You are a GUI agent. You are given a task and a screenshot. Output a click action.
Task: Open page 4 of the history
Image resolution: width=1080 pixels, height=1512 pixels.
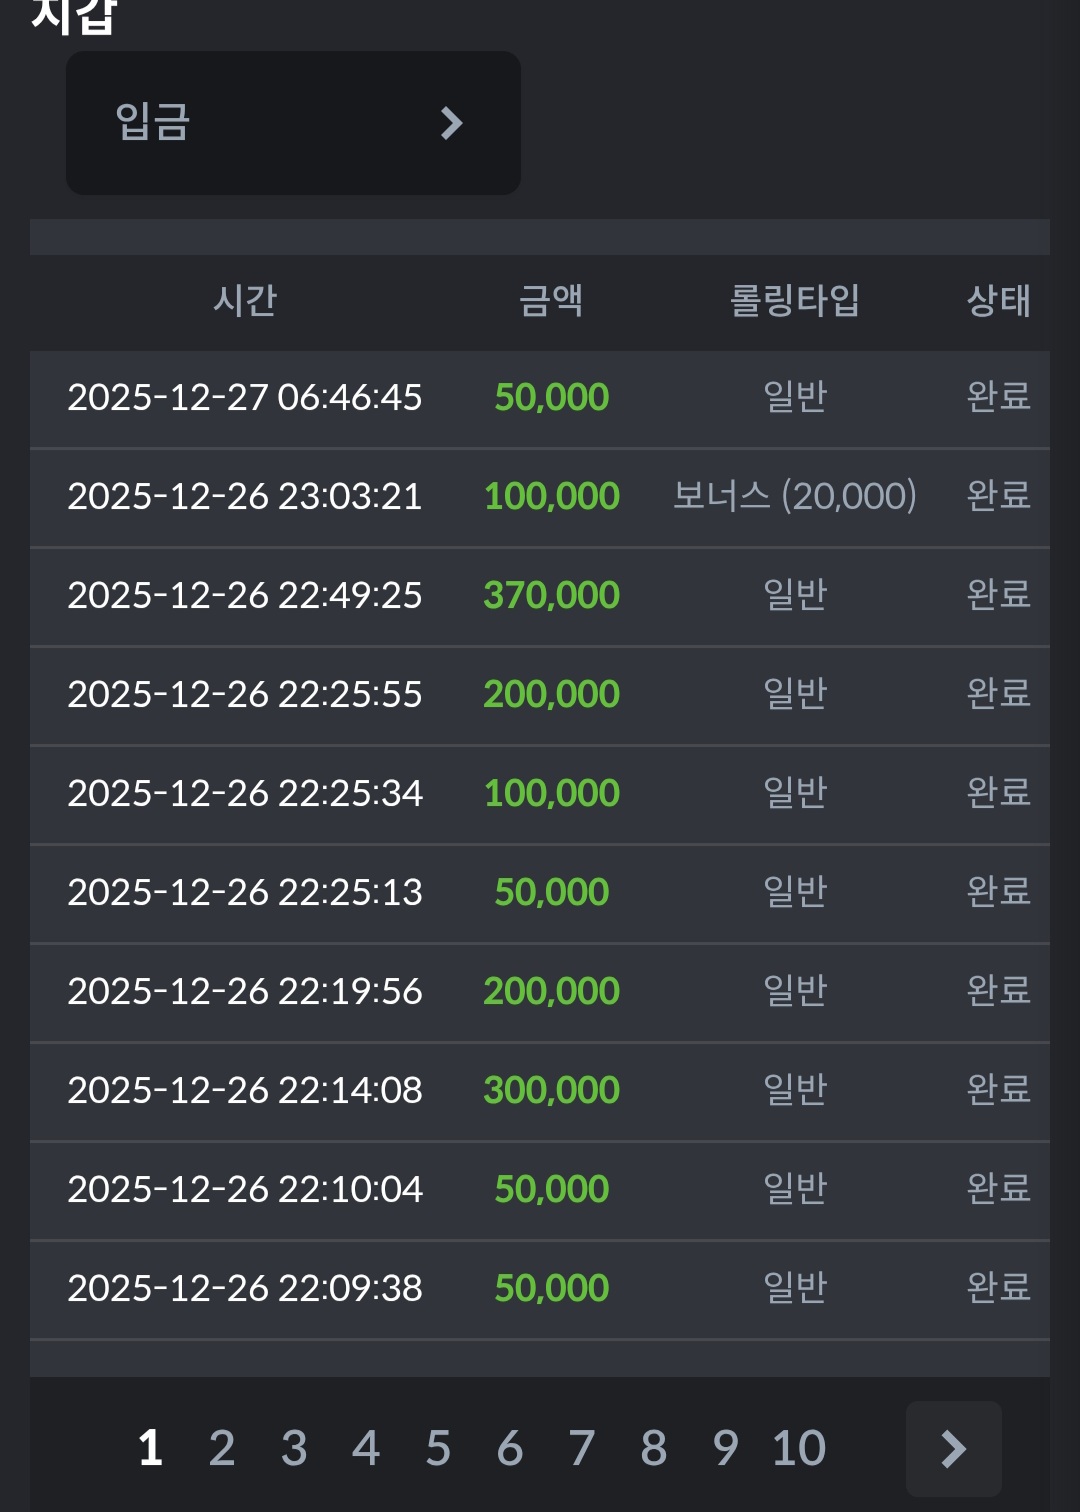[x=366, y=1448]
